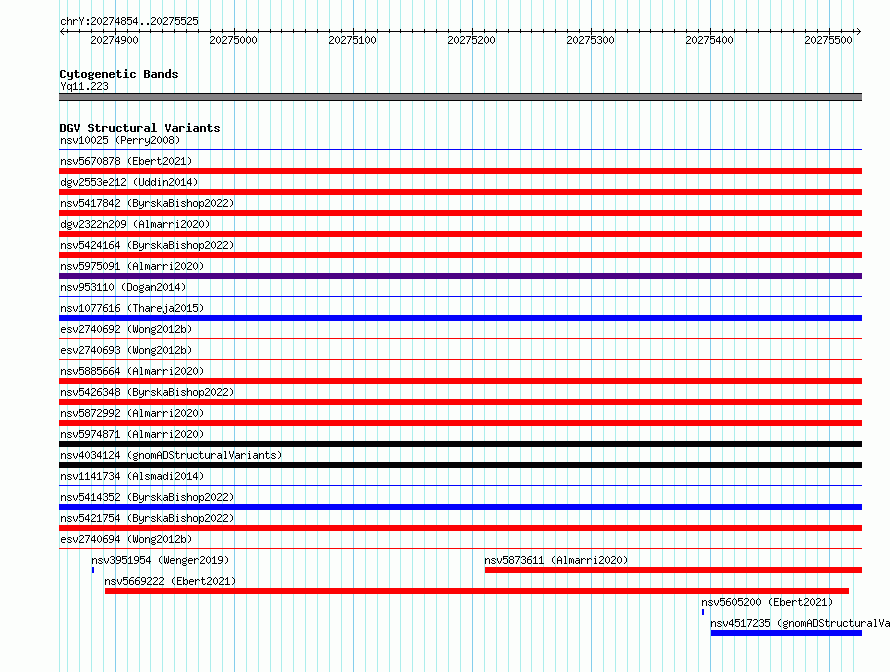Open the nsv5426348 (ByrskaBishop2022) label

(147, 392)
